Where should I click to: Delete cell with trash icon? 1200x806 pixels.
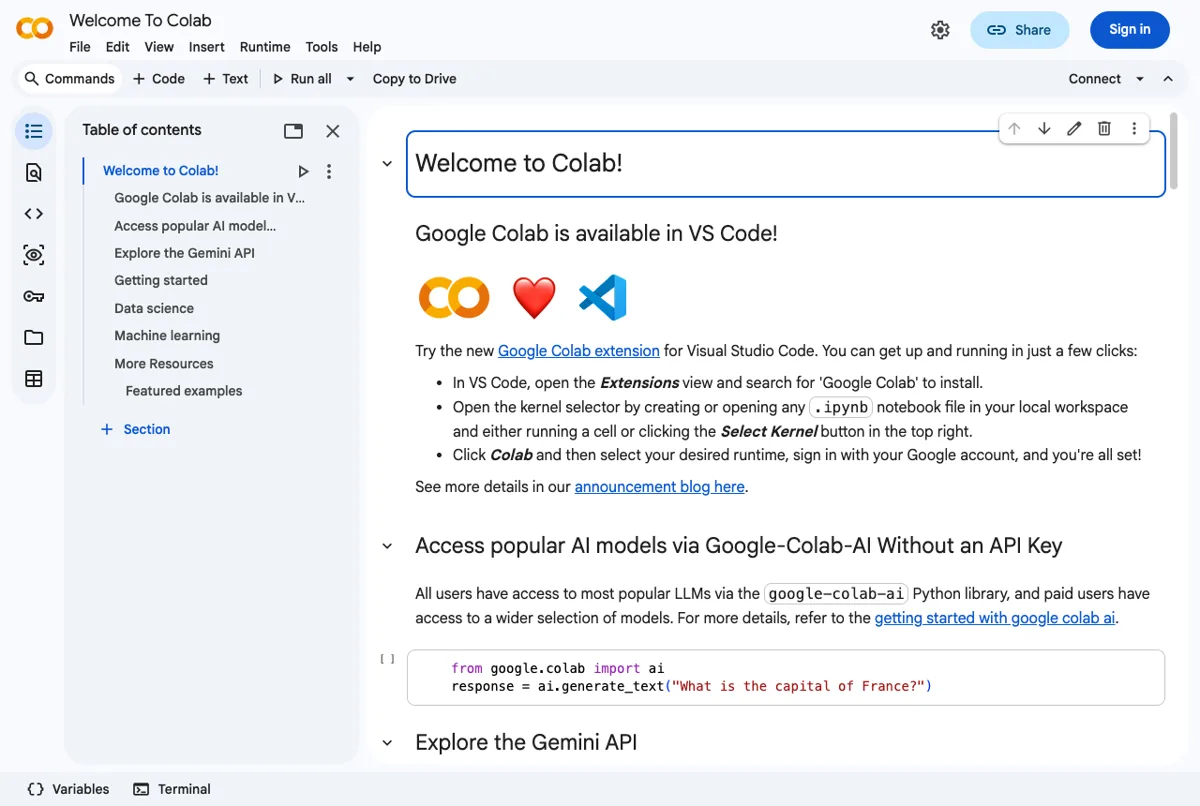(x=1104, y=128)
